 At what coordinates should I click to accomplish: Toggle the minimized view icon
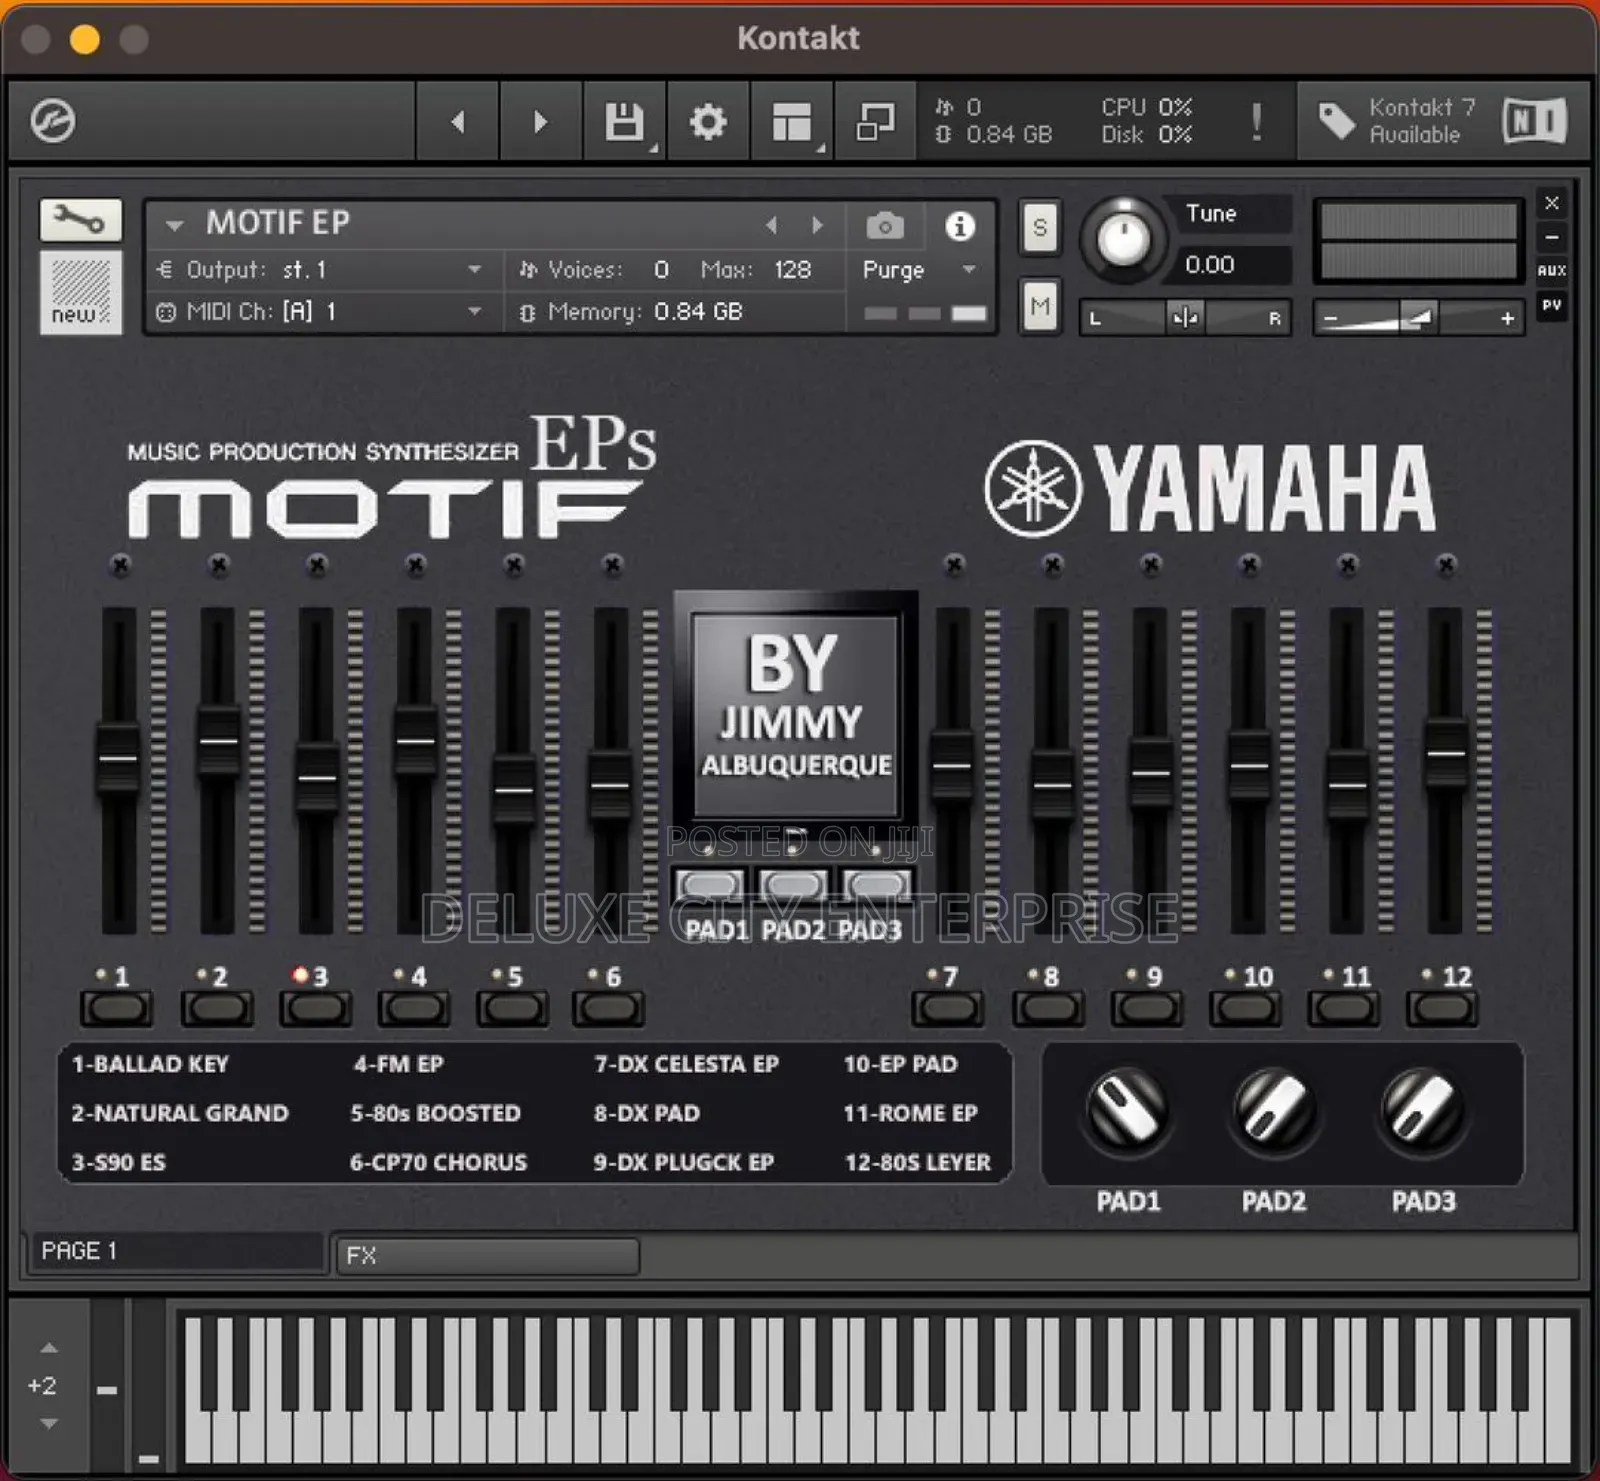pos(876,122)
